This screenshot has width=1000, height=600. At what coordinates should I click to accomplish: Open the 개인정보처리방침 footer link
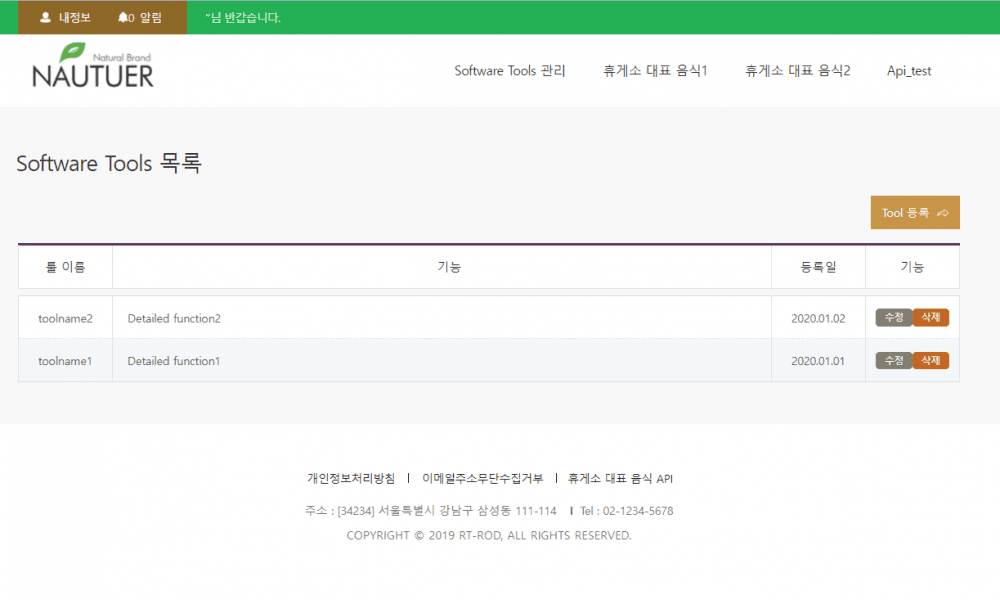point(351,478)
